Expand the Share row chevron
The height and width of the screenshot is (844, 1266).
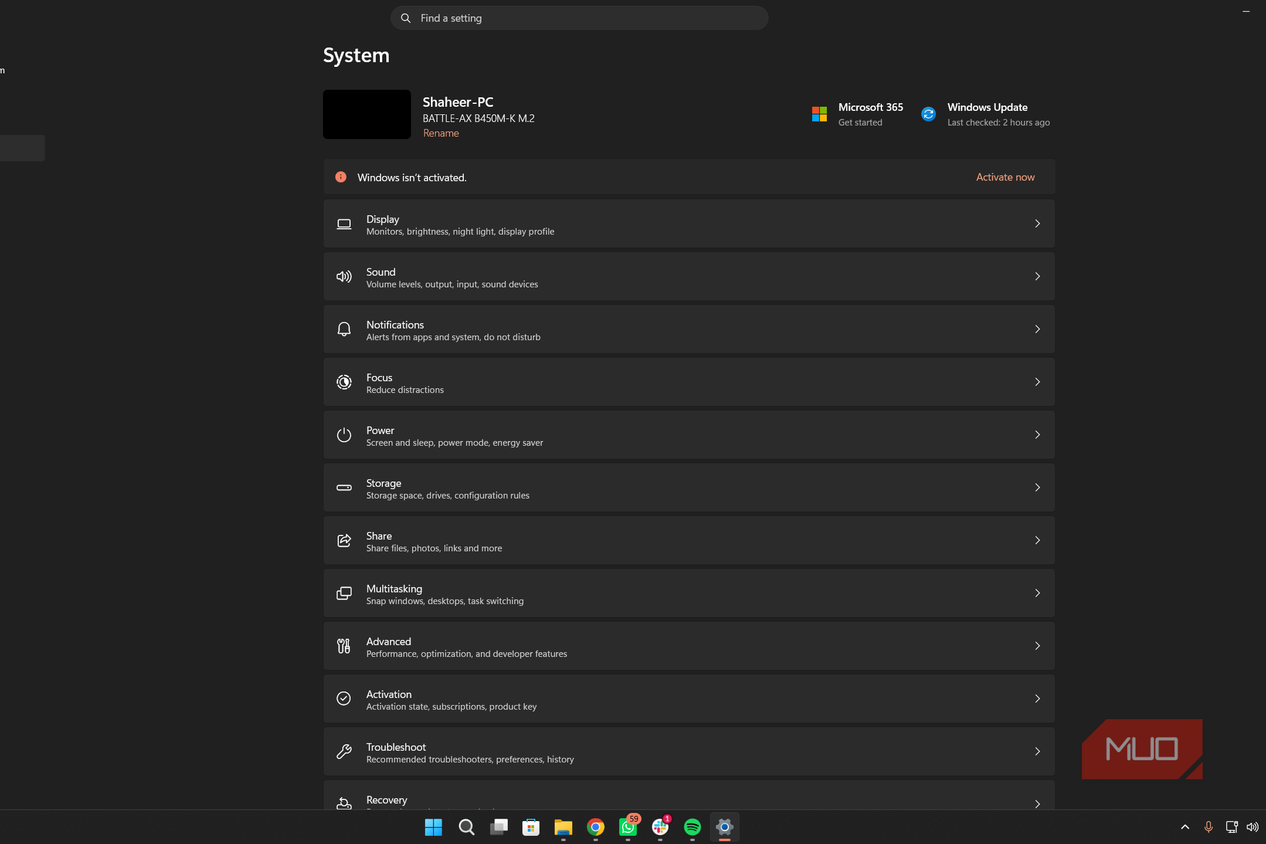point(1037,540)
